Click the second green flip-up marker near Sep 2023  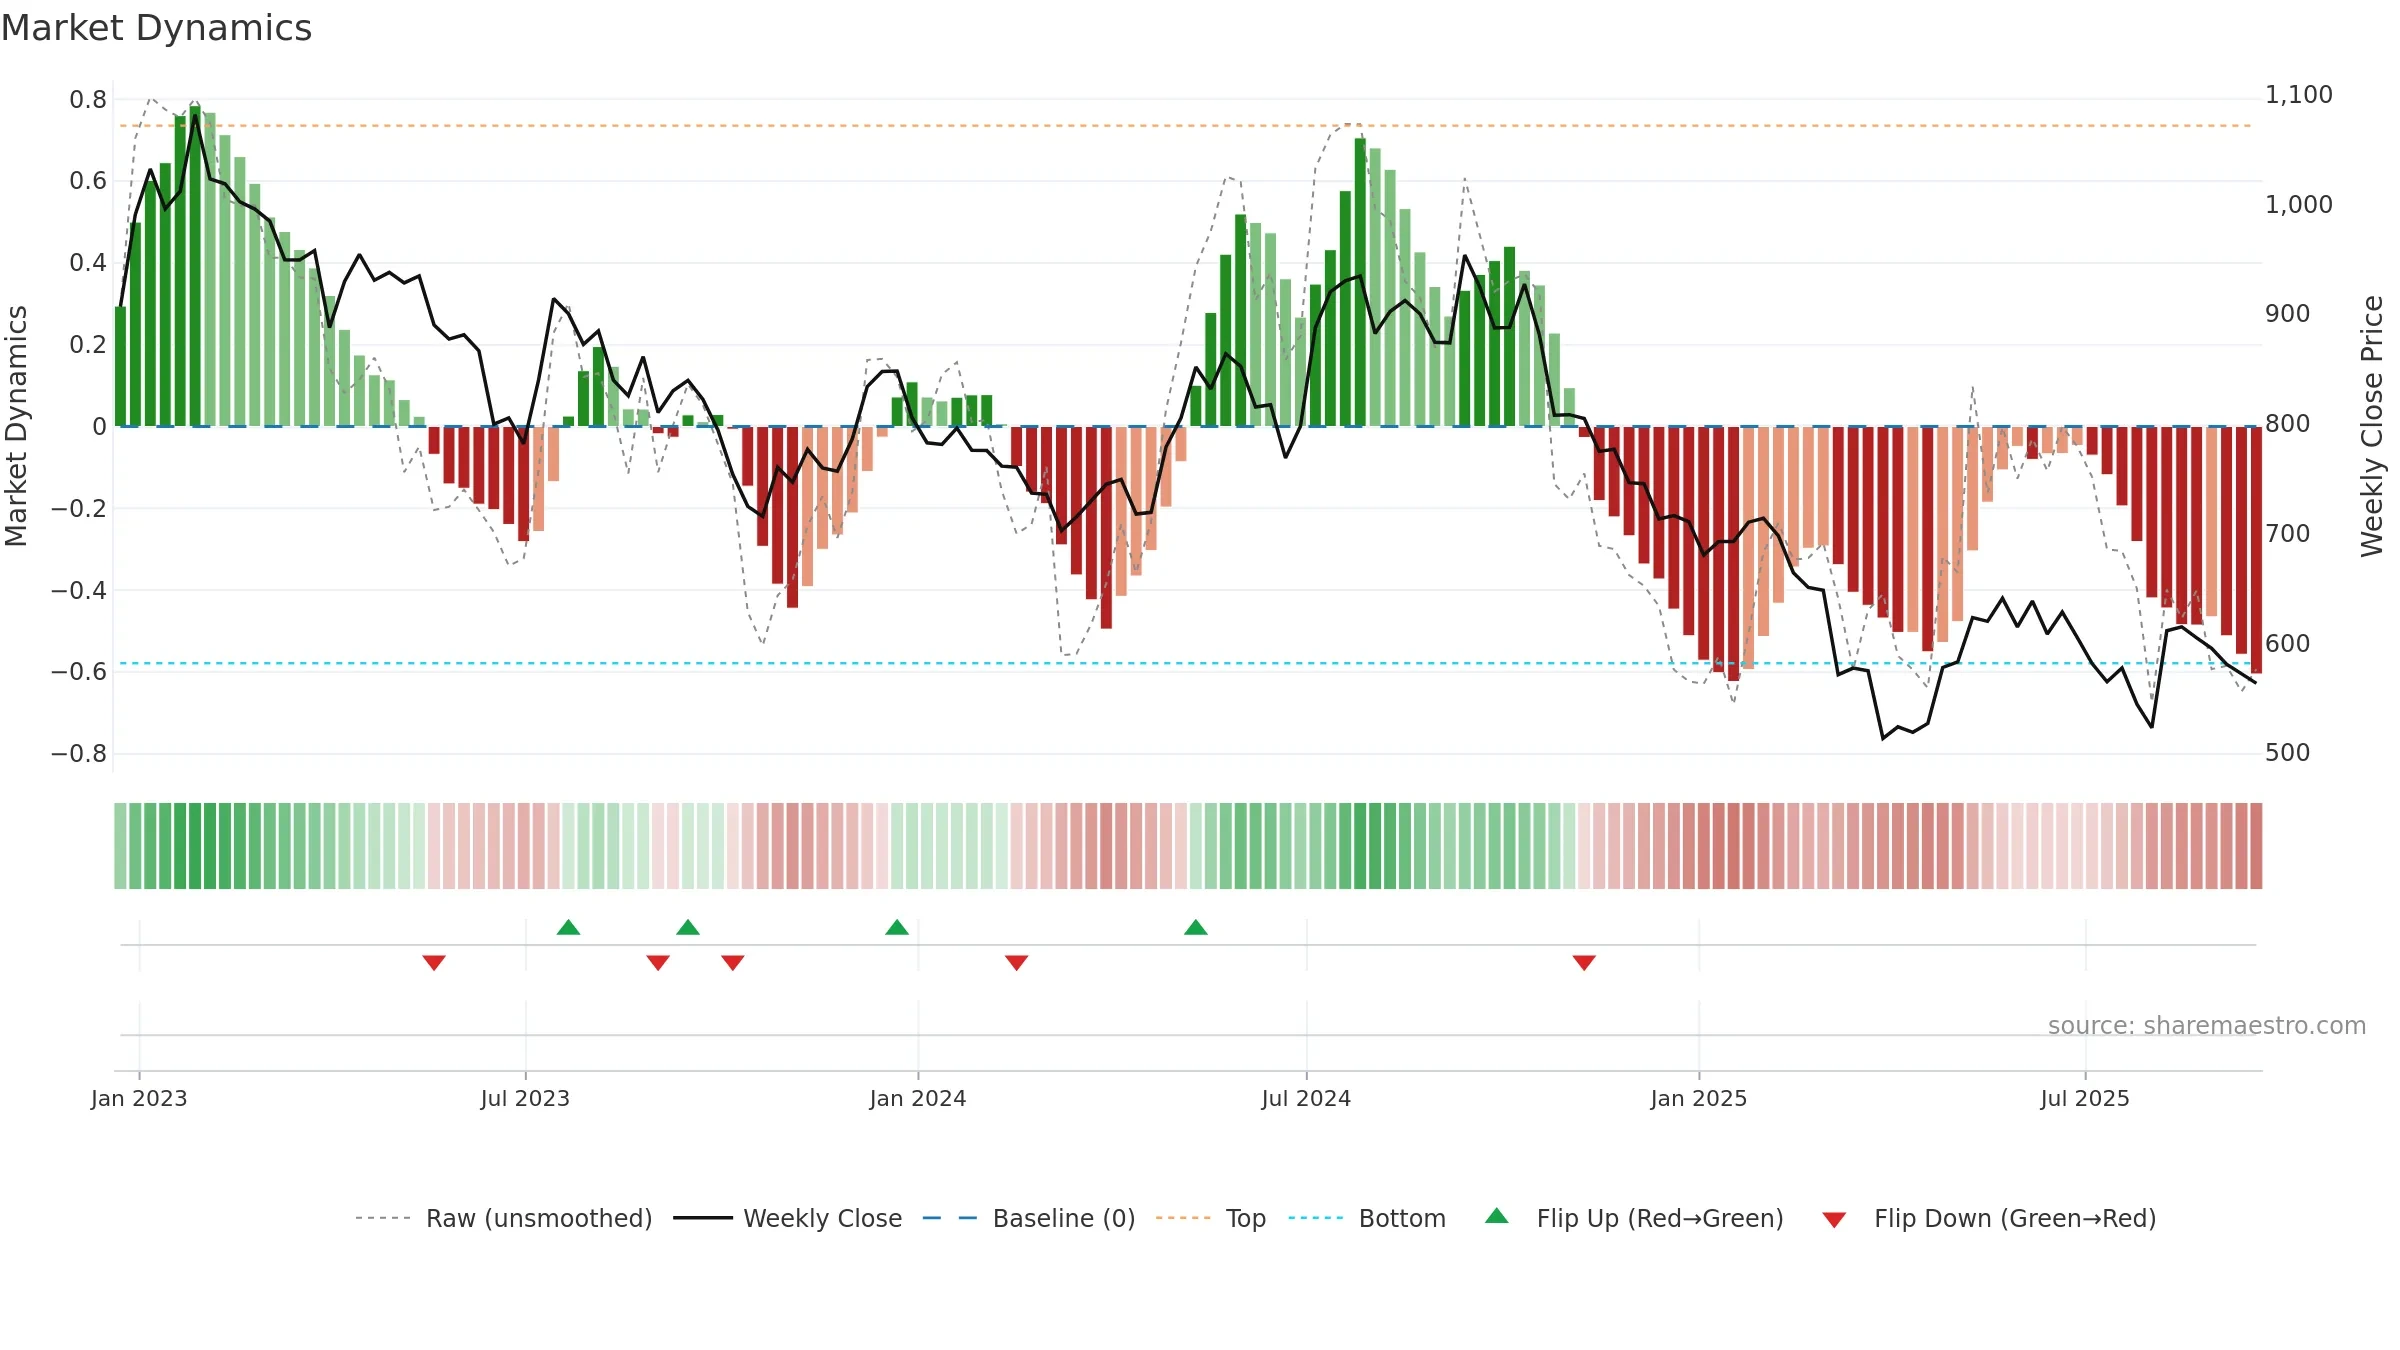(688, 927)
